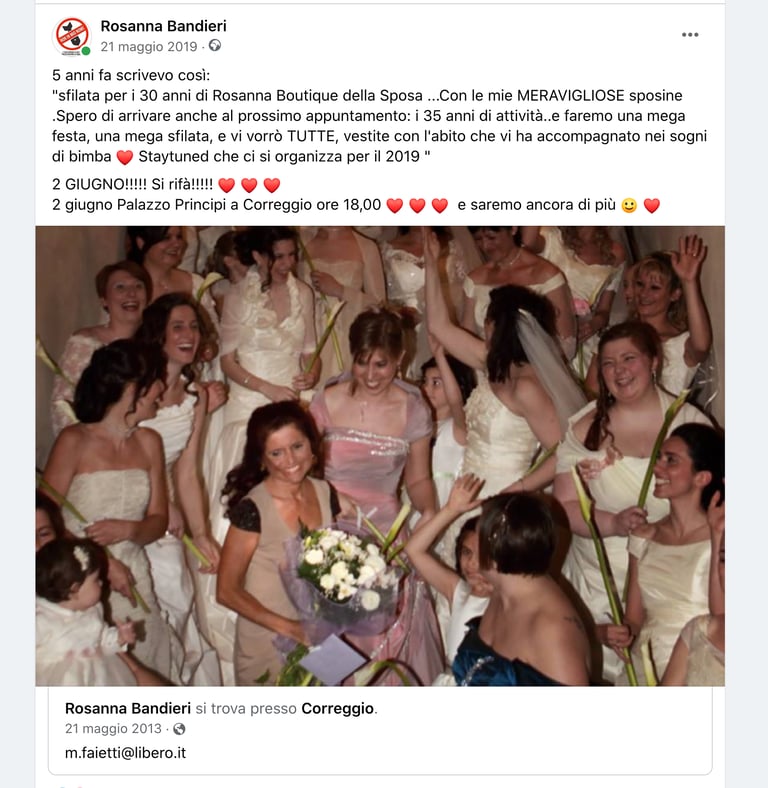Click 'si trova presso' text in shared post
This screenshot has height=788, width=768.
pyautogui.click(x=246, y=709)
